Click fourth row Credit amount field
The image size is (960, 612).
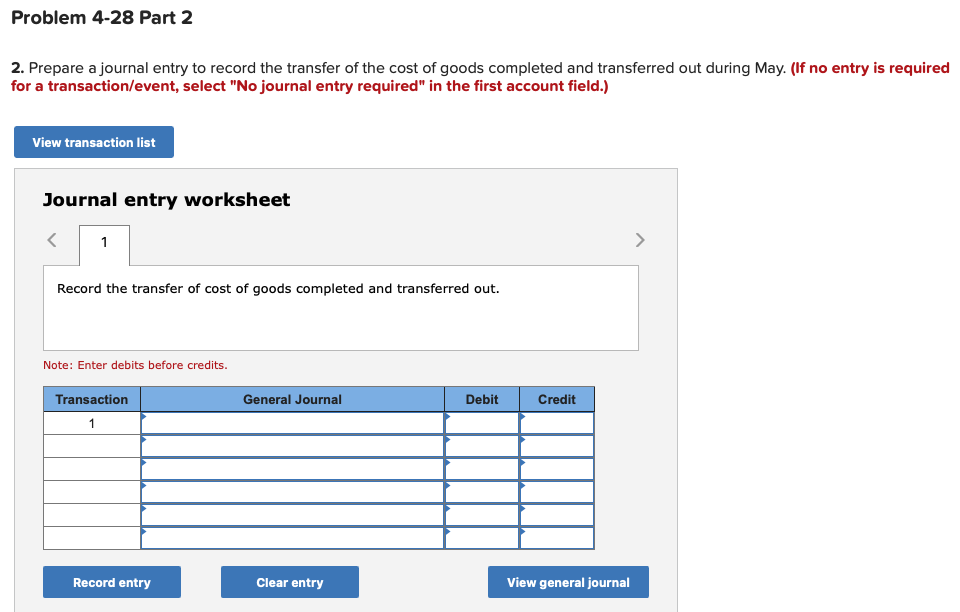click(557, 492)
